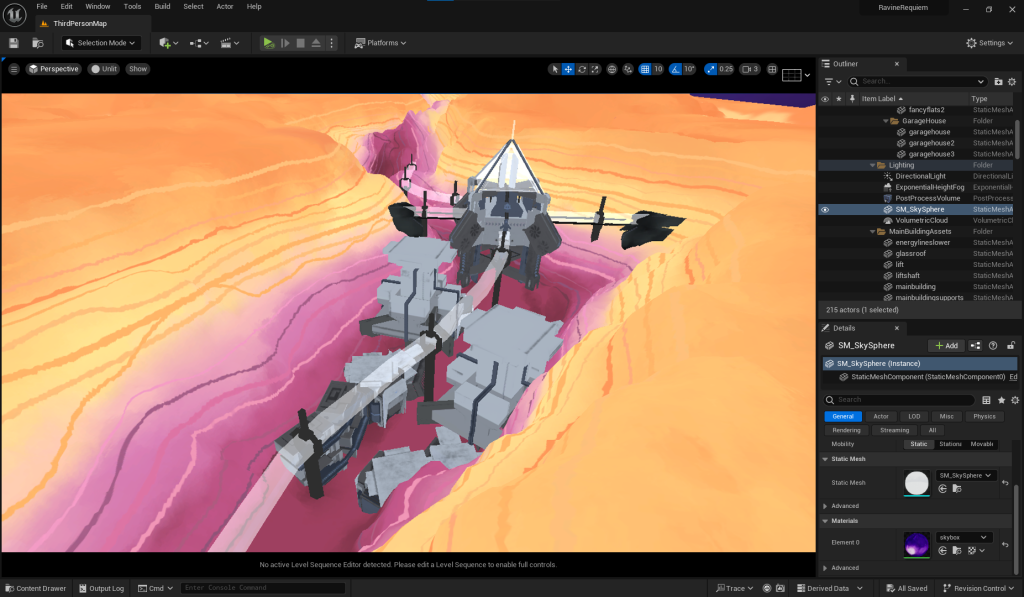The height and width of the screenshot is (597, 1024).
Task: Create new folder in Outliner
Action: 998,82
